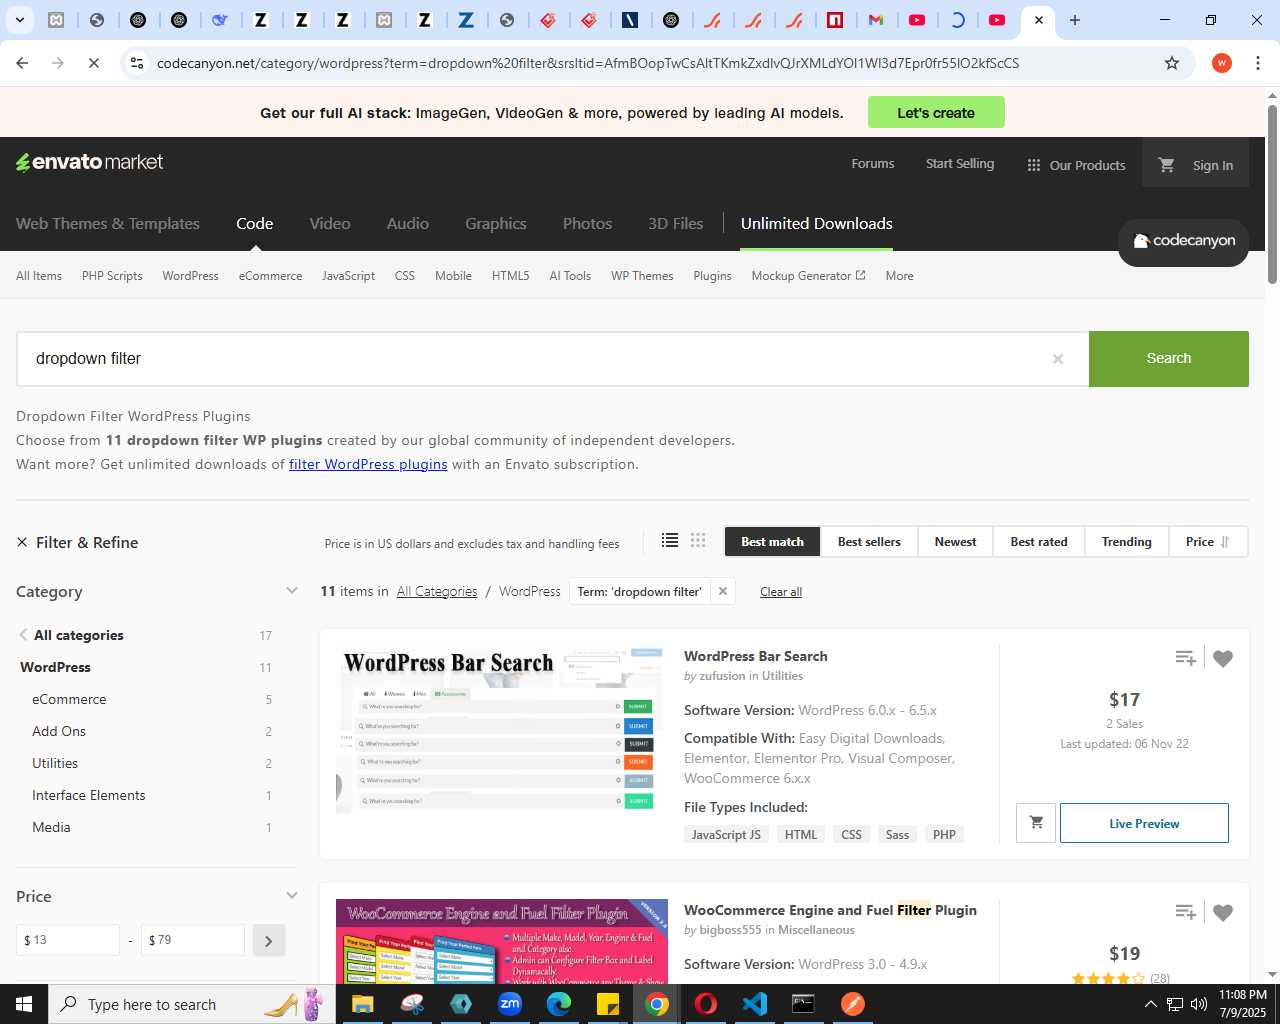Apply price range arrow button

pos(269,940)
